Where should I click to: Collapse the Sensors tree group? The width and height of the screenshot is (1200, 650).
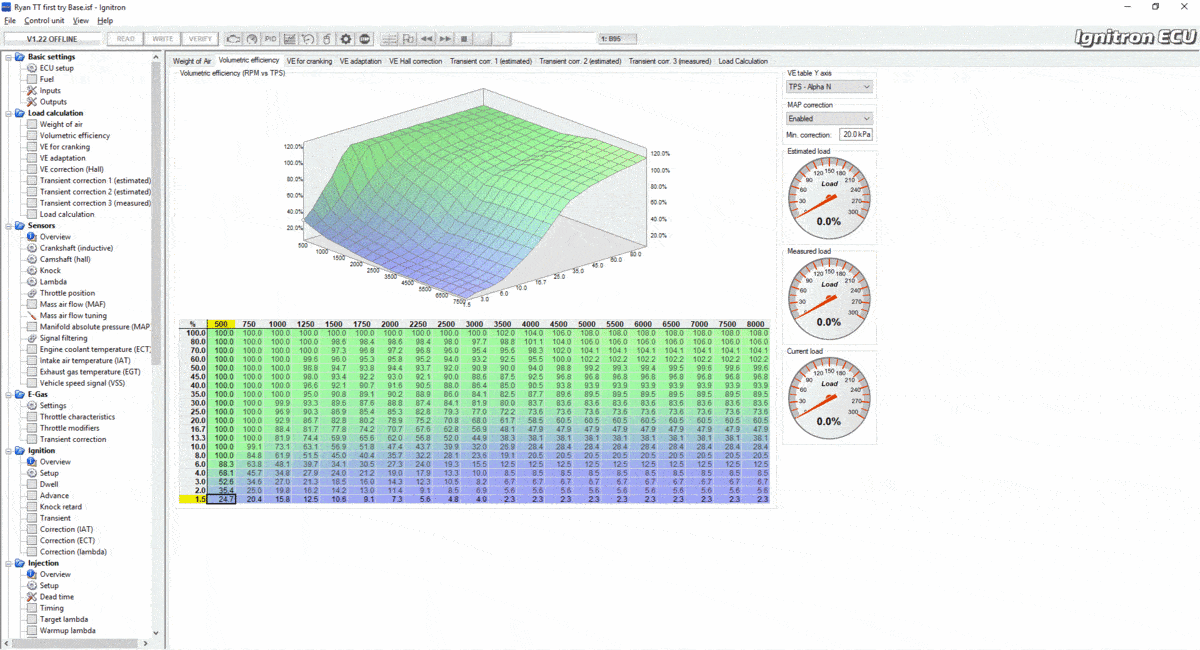coord(8,226)
